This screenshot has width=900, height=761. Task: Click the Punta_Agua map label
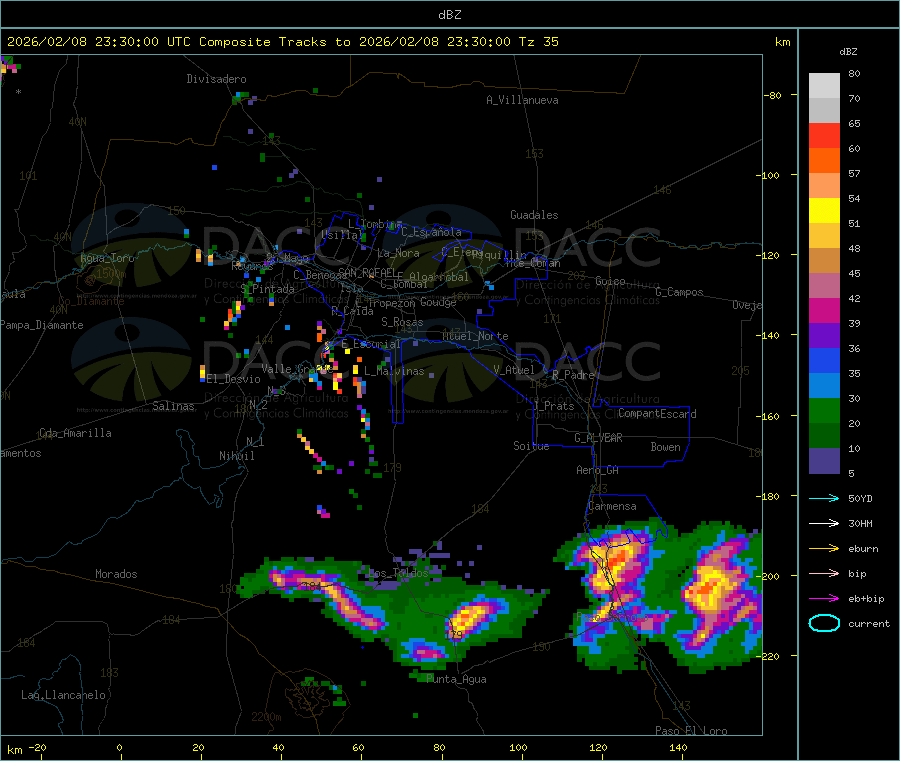tap(456, 679)
